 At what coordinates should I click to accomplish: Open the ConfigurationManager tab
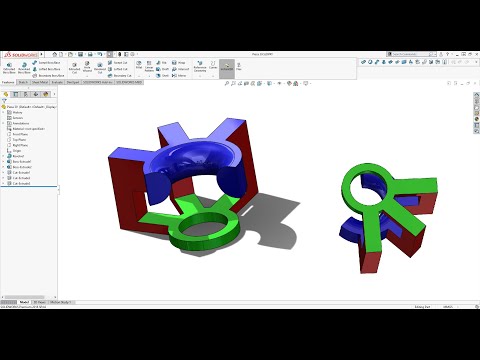tap(26, 94)
